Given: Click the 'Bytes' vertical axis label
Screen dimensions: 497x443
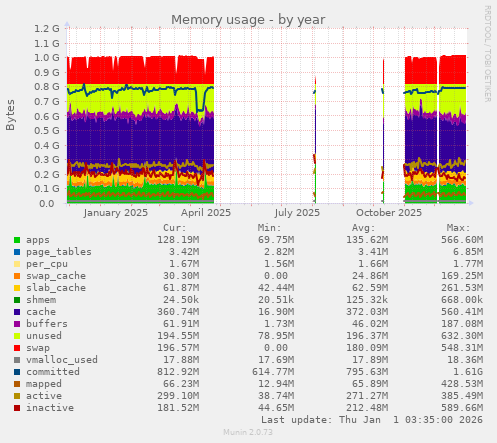Looking at the screenshot, I should [x=10, y=115].
